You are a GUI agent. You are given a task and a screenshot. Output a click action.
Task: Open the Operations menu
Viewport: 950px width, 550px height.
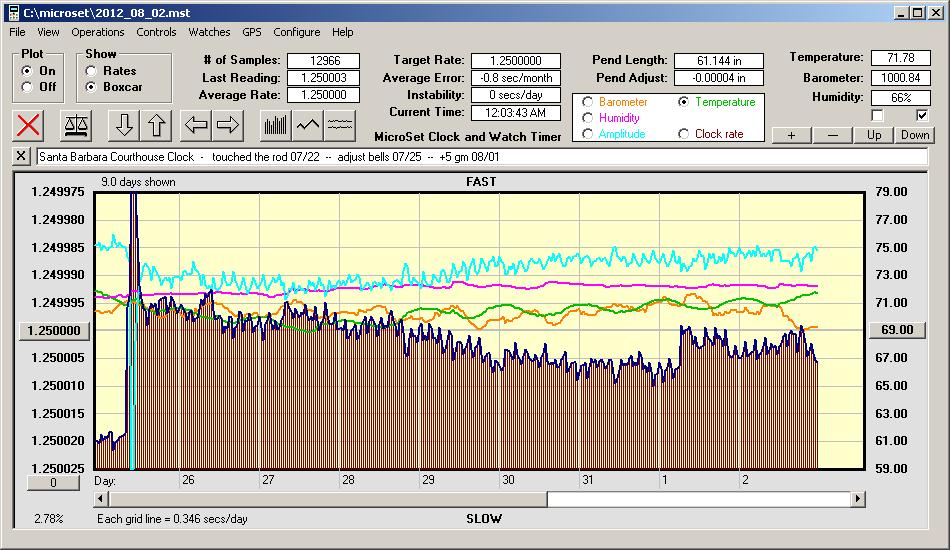click(98, 32)
